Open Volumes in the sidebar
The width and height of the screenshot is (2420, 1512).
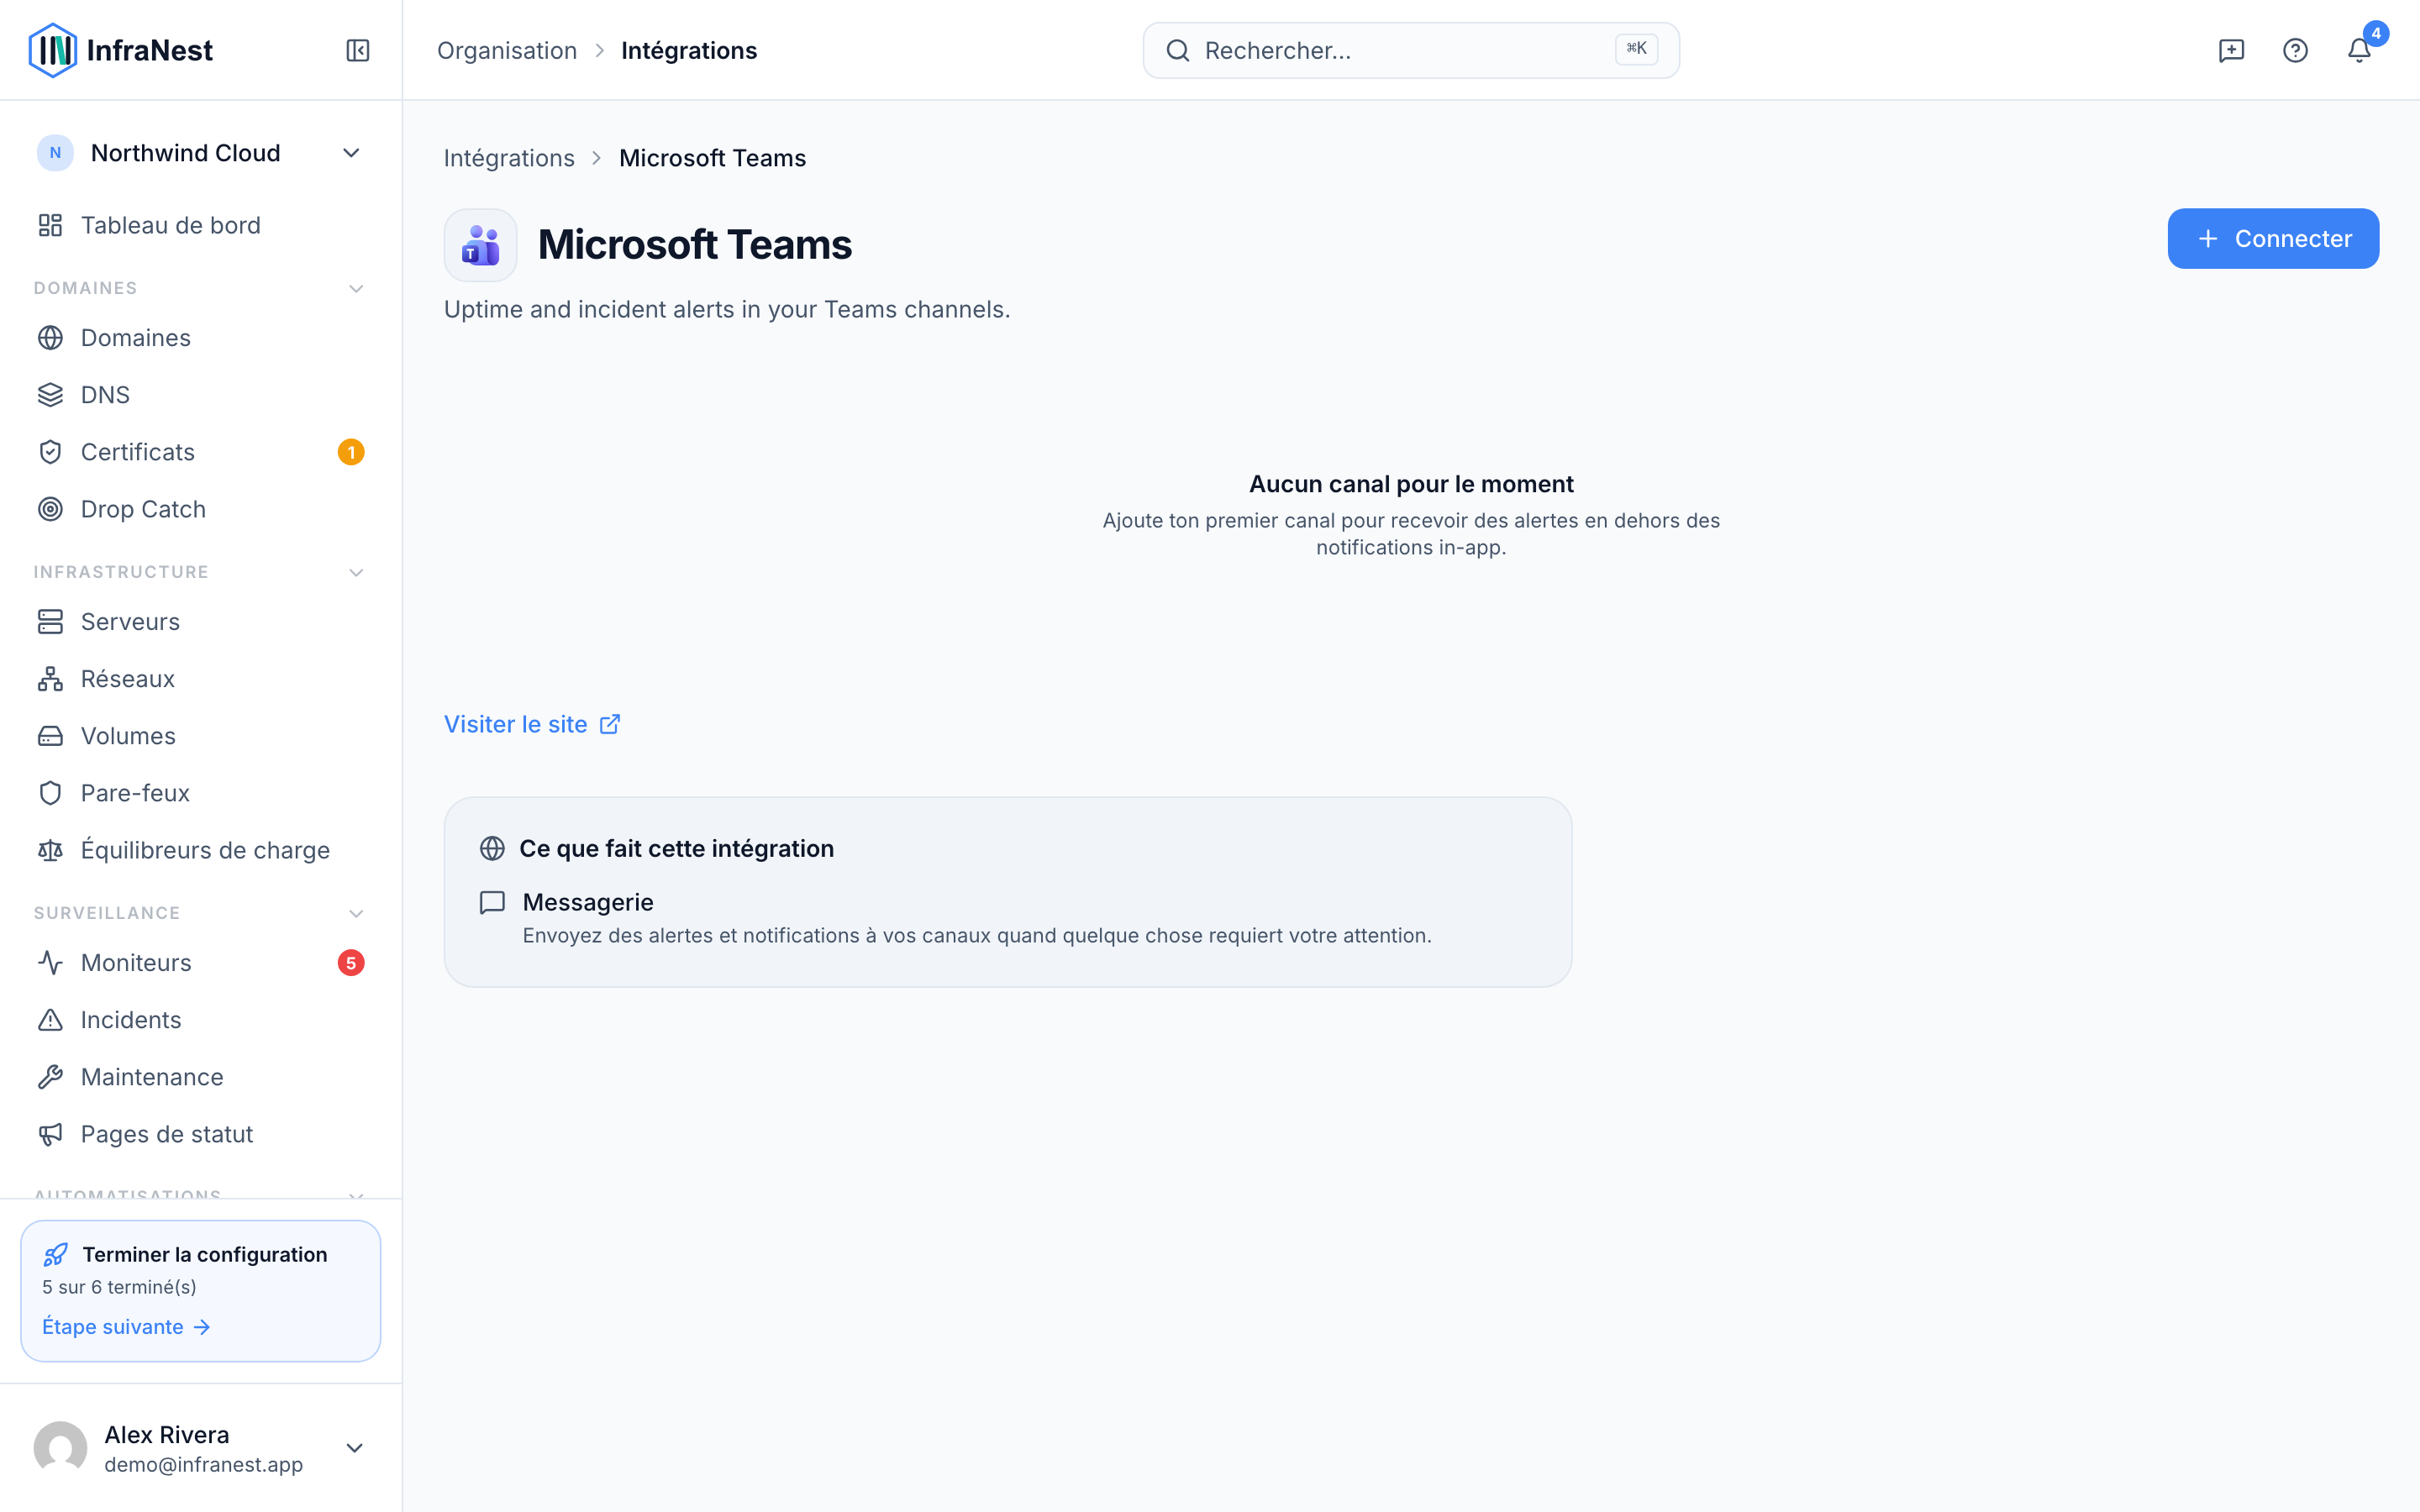click(200, 736)
